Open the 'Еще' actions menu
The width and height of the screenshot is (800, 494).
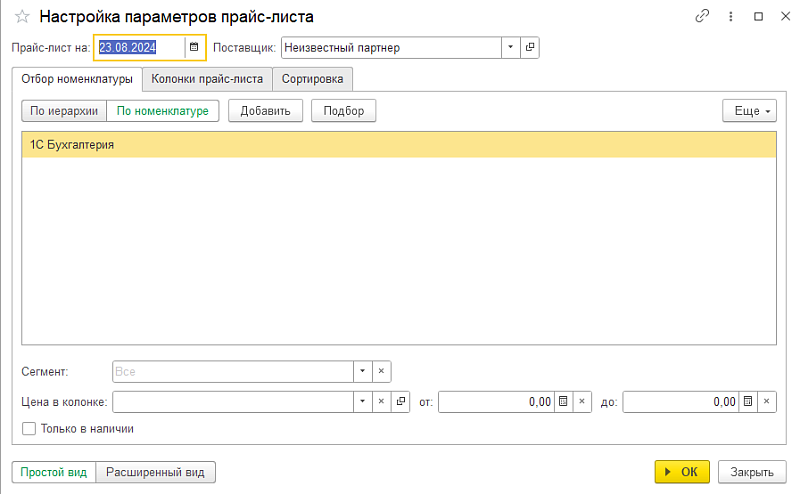pos(749,111)
